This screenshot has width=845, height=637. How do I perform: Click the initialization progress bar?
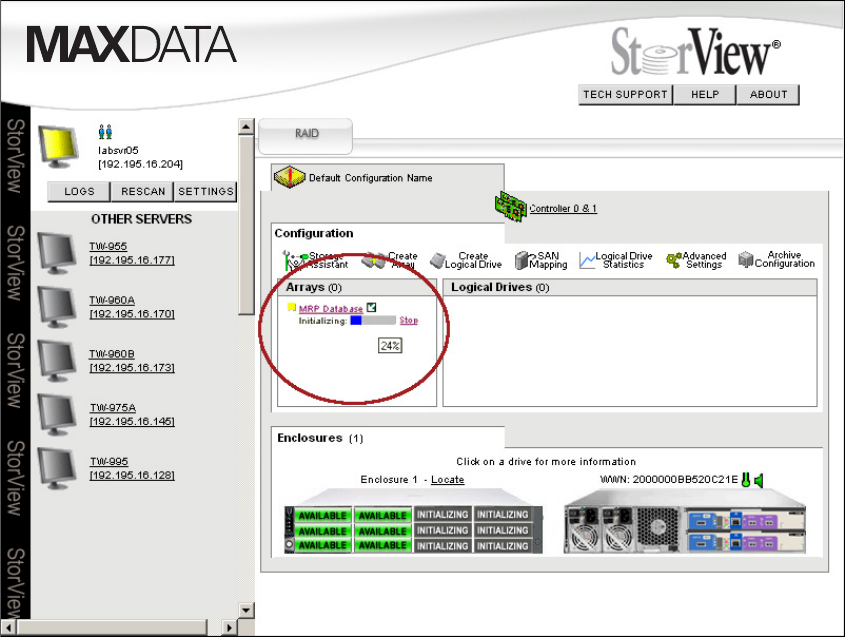point(373,321)
